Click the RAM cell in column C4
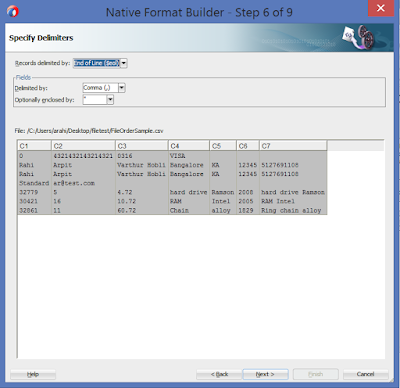This screenshot has height=388, width=400. [189, 201]
